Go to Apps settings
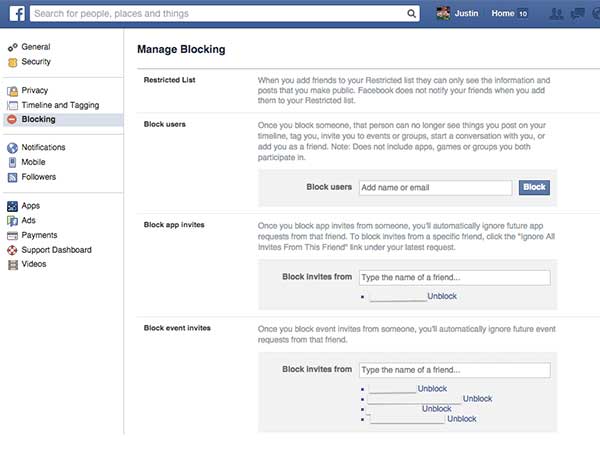600x450 pixels. (x=31, y=206)
